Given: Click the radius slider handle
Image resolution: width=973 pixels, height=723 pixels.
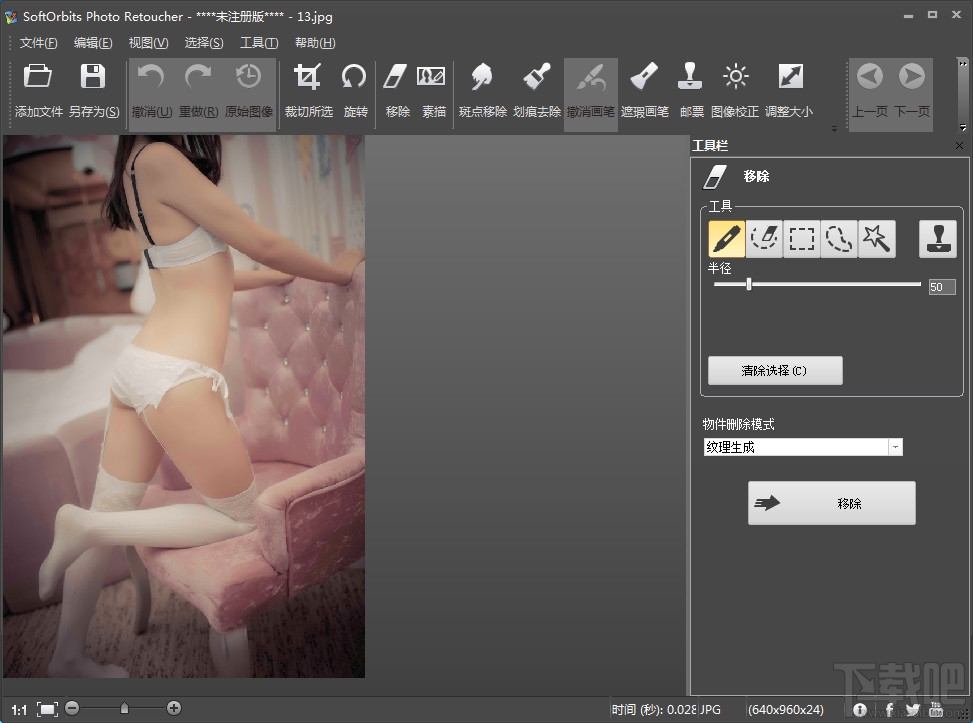Looking at the screenshot, I should tap(749, 284).
